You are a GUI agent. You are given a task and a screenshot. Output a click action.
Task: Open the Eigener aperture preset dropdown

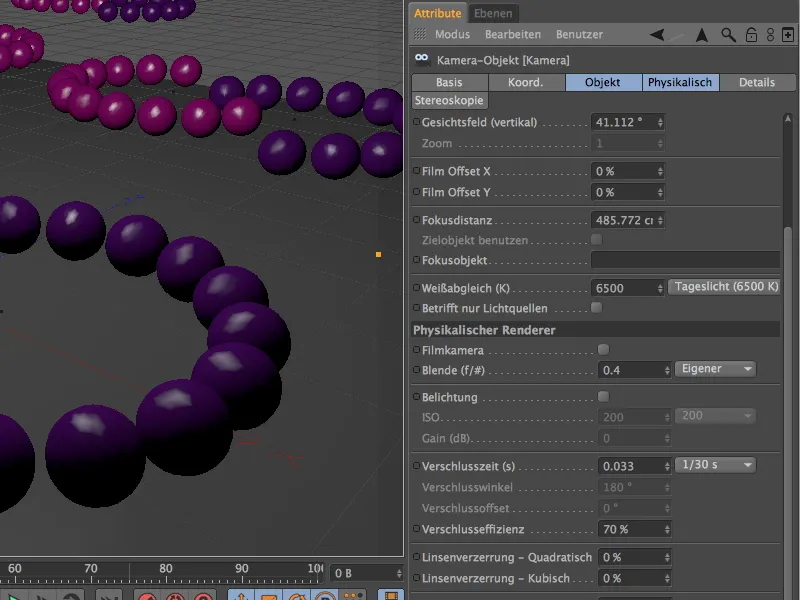(715, 369)
